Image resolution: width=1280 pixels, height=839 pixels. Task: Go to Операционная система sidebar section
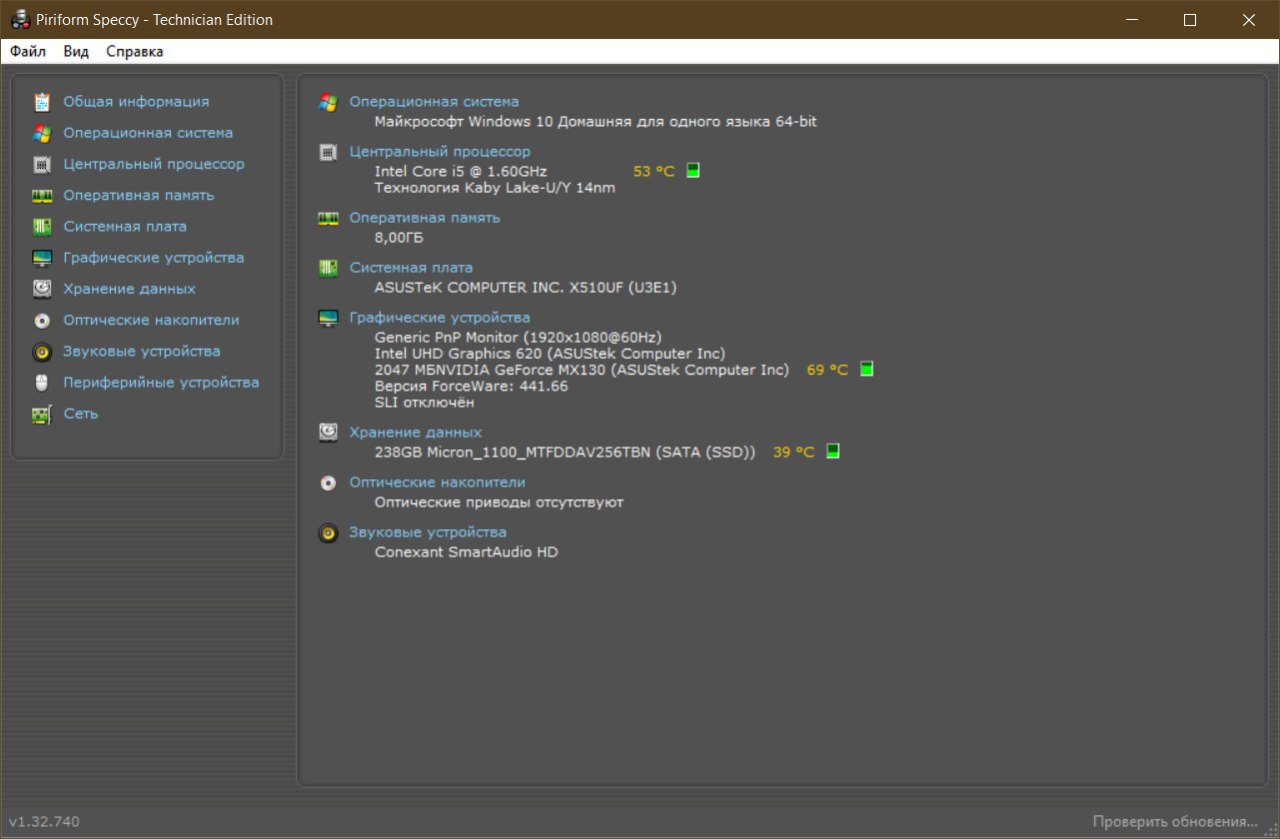(x=148, y=133)
